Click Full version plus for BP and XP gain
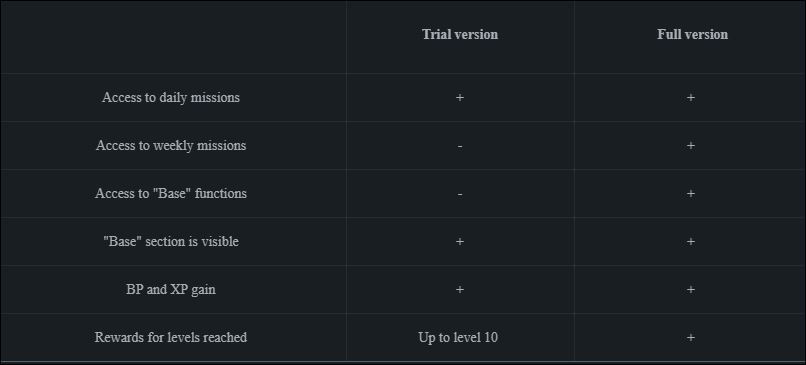 (x=691, y=289)
